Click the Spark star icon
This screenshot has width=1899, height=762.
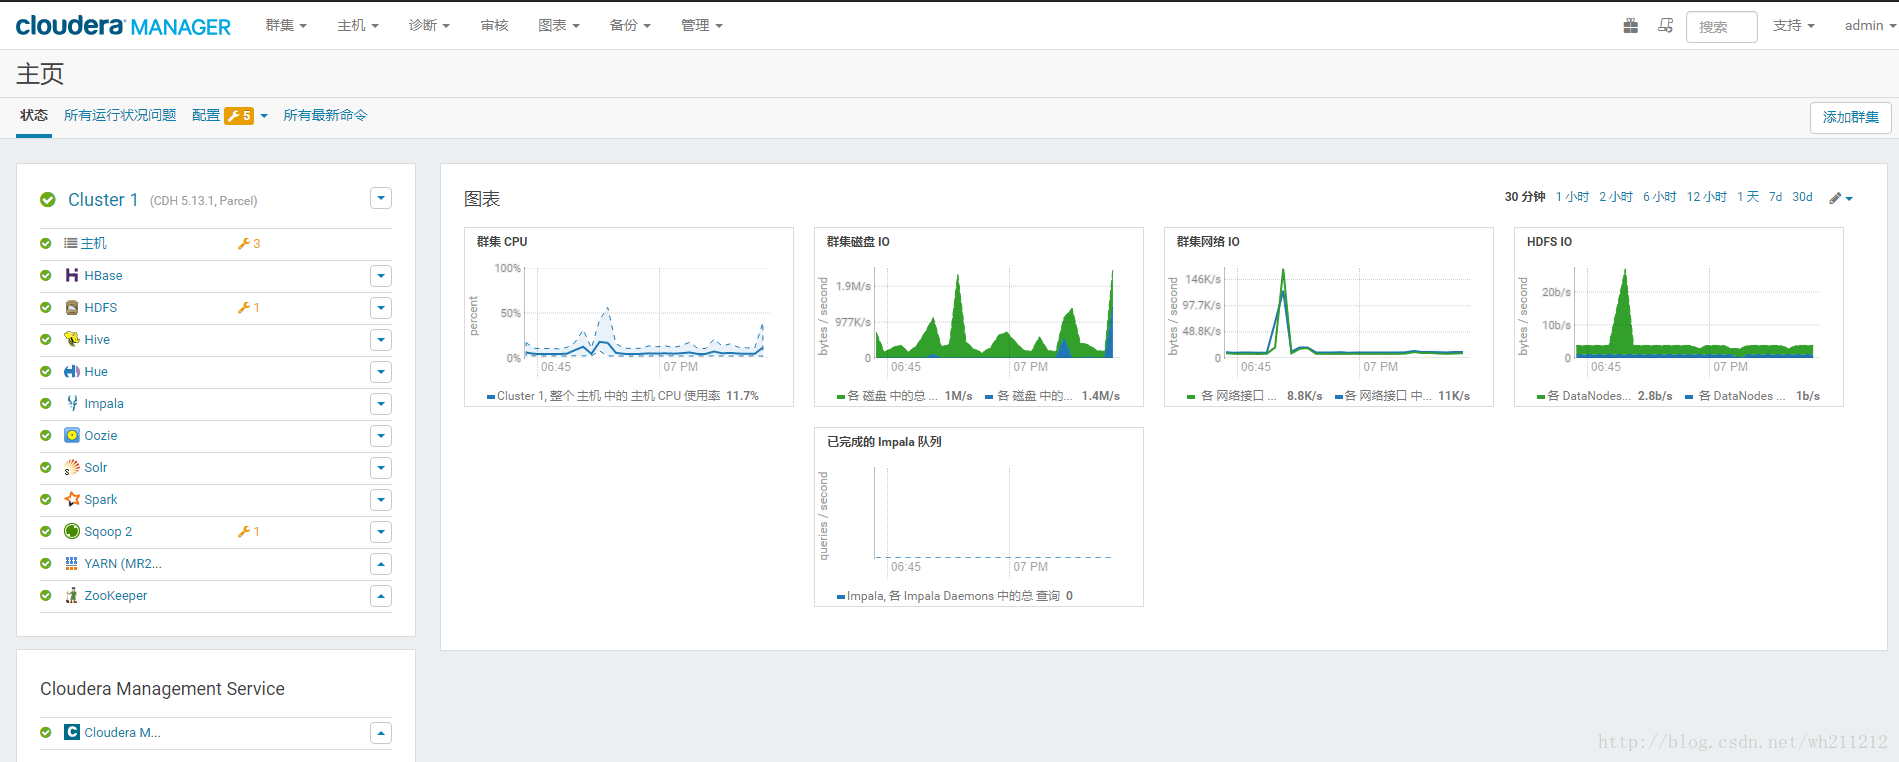(72, 499)
